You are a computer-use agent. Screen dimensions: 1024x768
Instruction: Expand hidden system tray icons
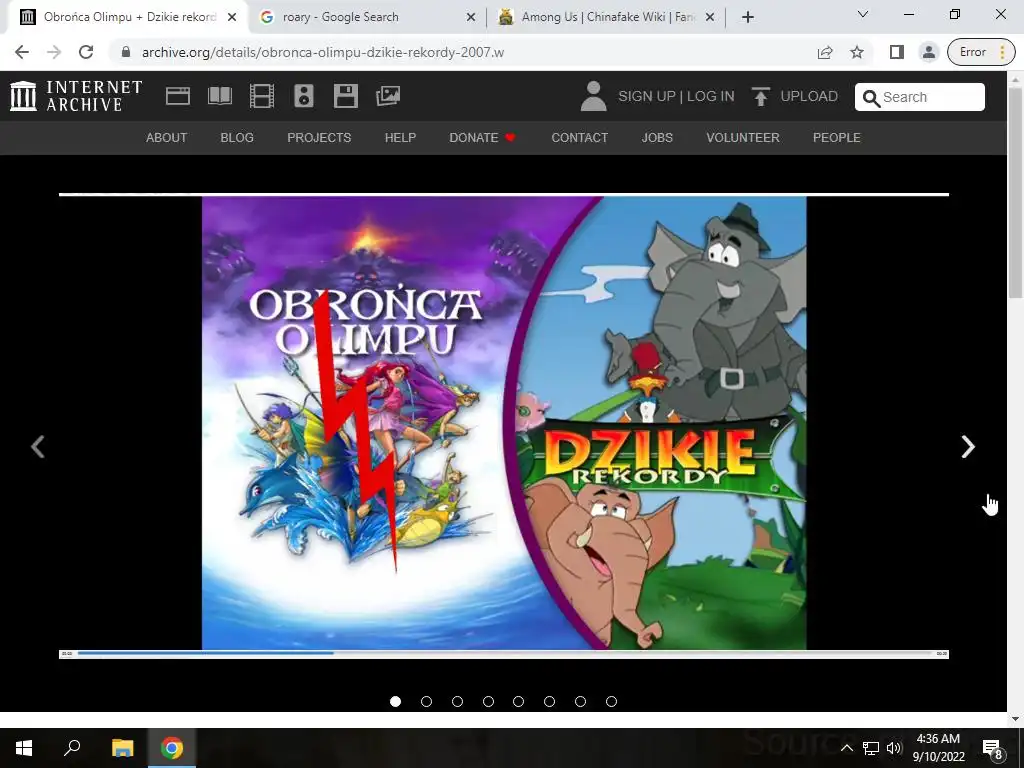pyautogui.click(x=846, y=748)
